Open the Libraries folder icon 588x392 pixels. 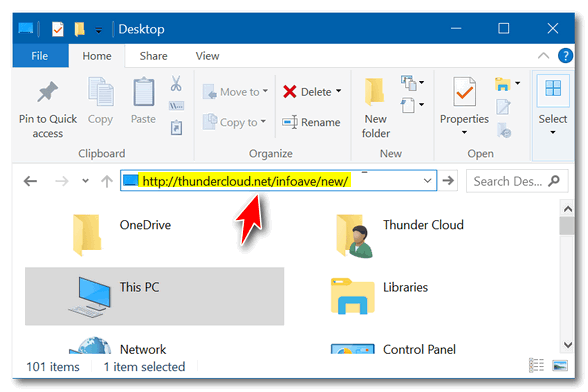coord(352,296)
